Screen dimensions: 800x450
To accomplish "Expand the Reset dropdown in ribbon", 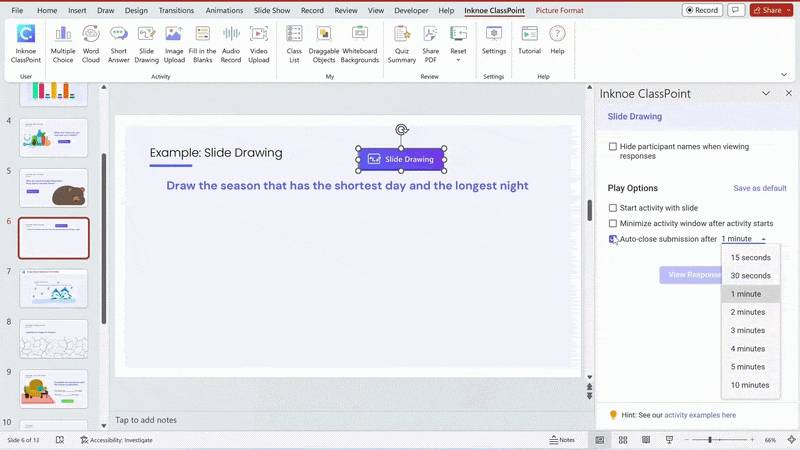I will click(458, 59).
